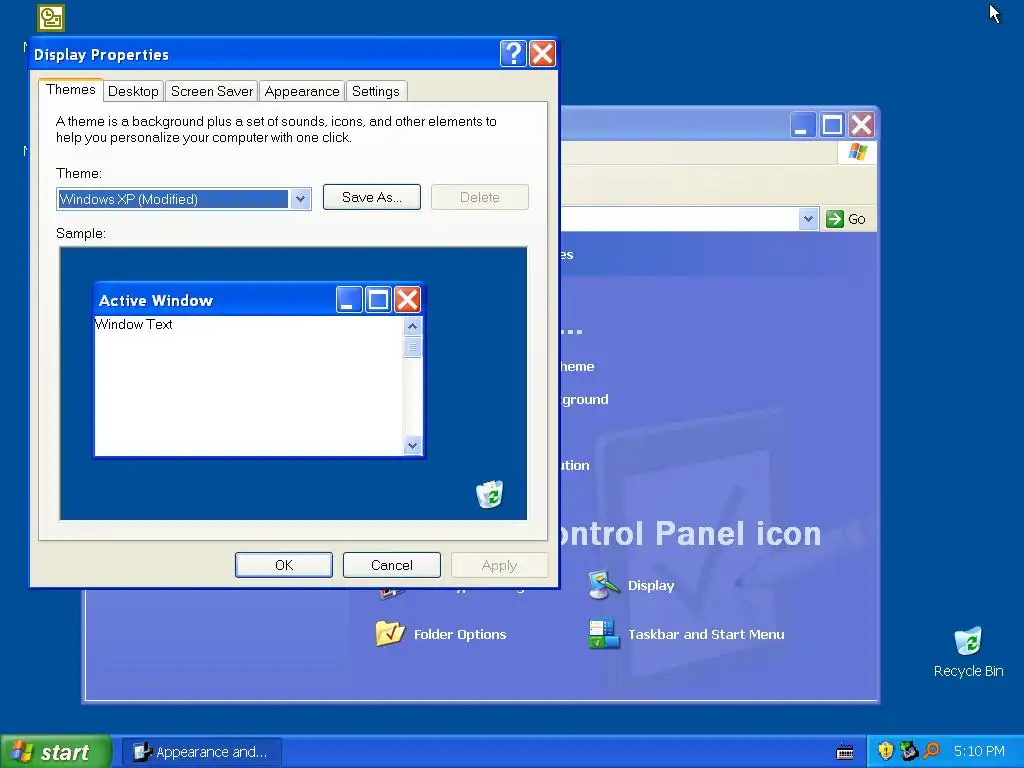Click the sample Active Window close icon
Viewport: 1024px width, 768px height.
(x=408, y=300)
